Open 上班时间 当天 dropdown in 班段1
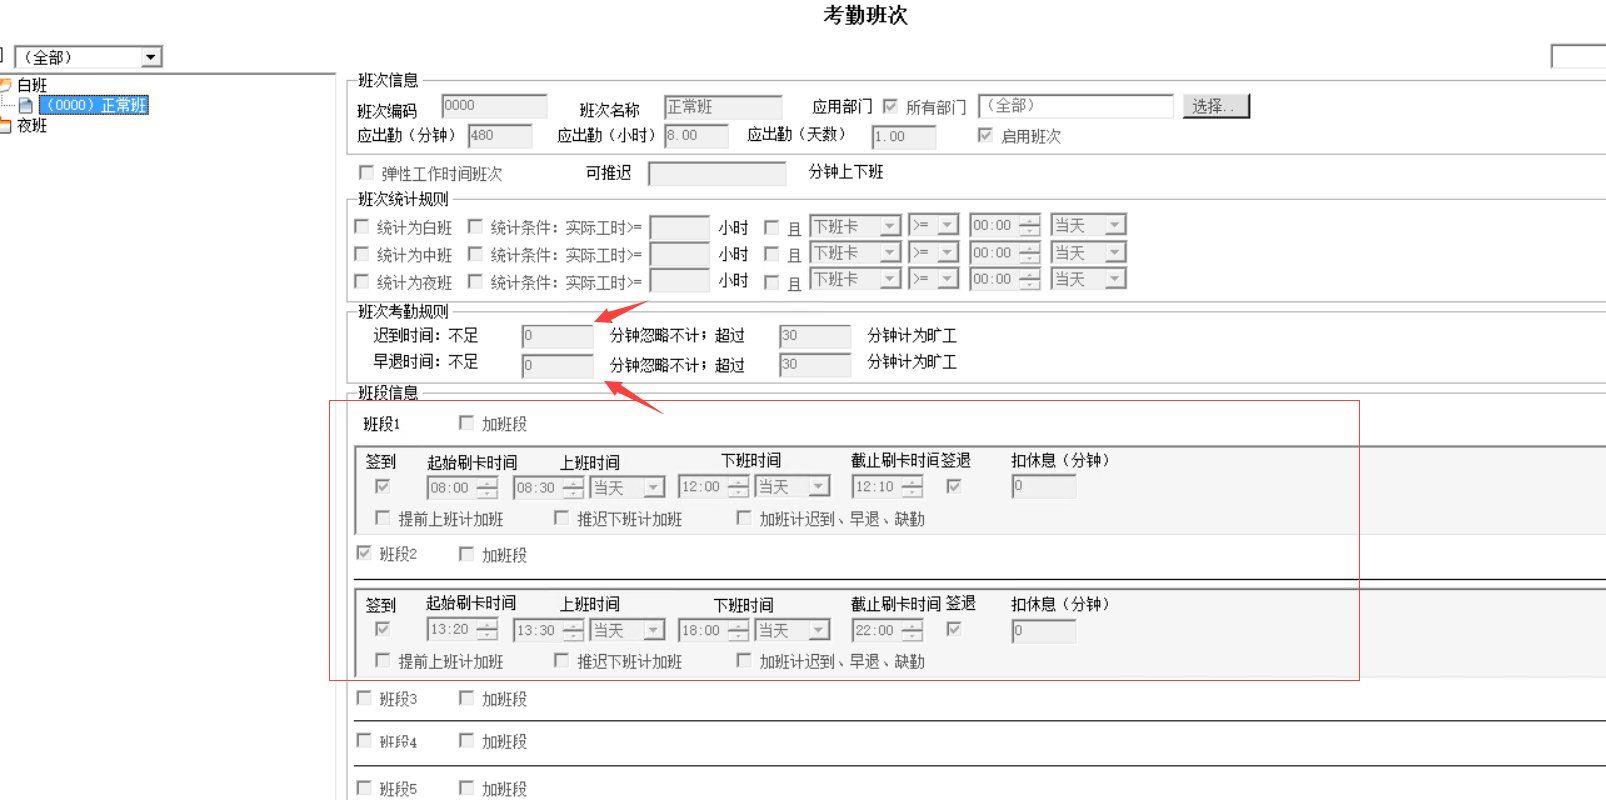This screenshot has height=800, width=1606. 627,488
